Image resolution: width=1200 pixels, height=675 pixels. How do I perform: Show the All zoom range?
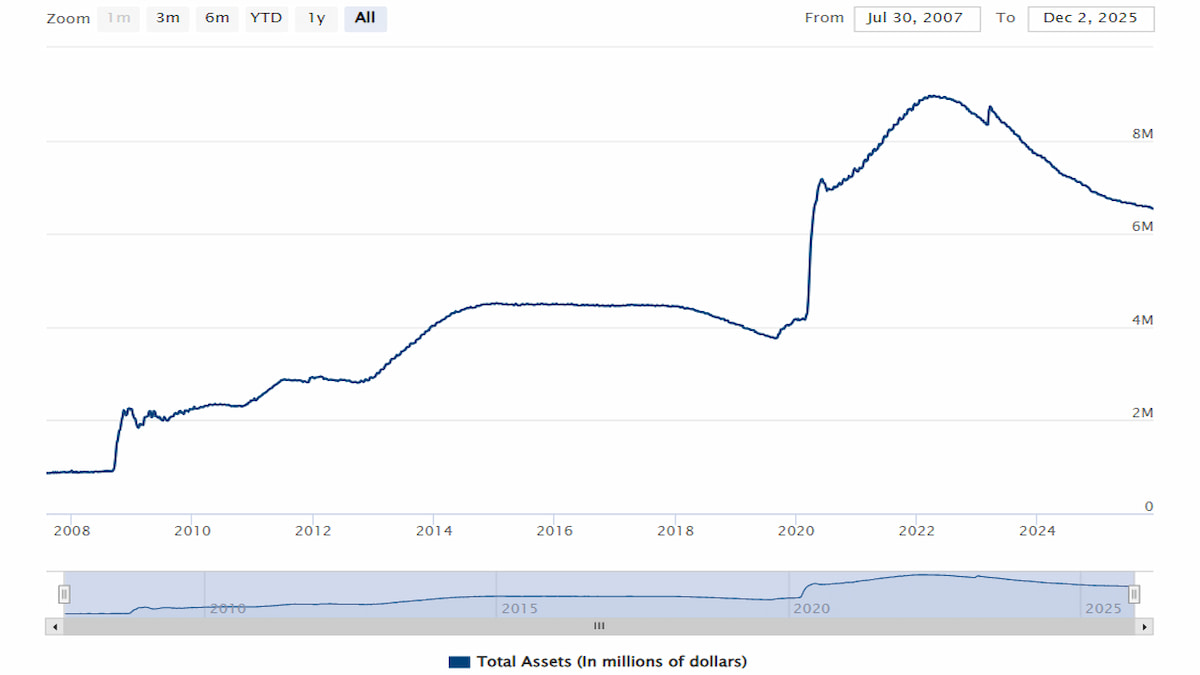click(365, 18)
